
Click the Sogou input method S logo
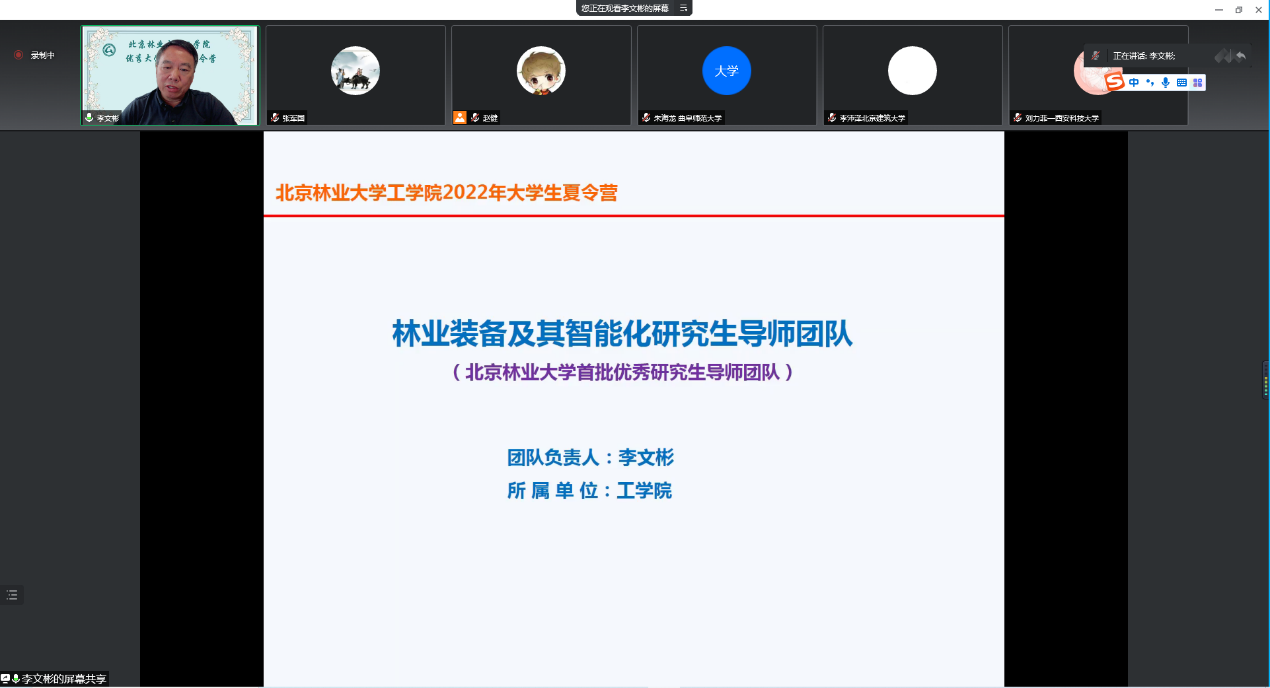click(1115, 82)
